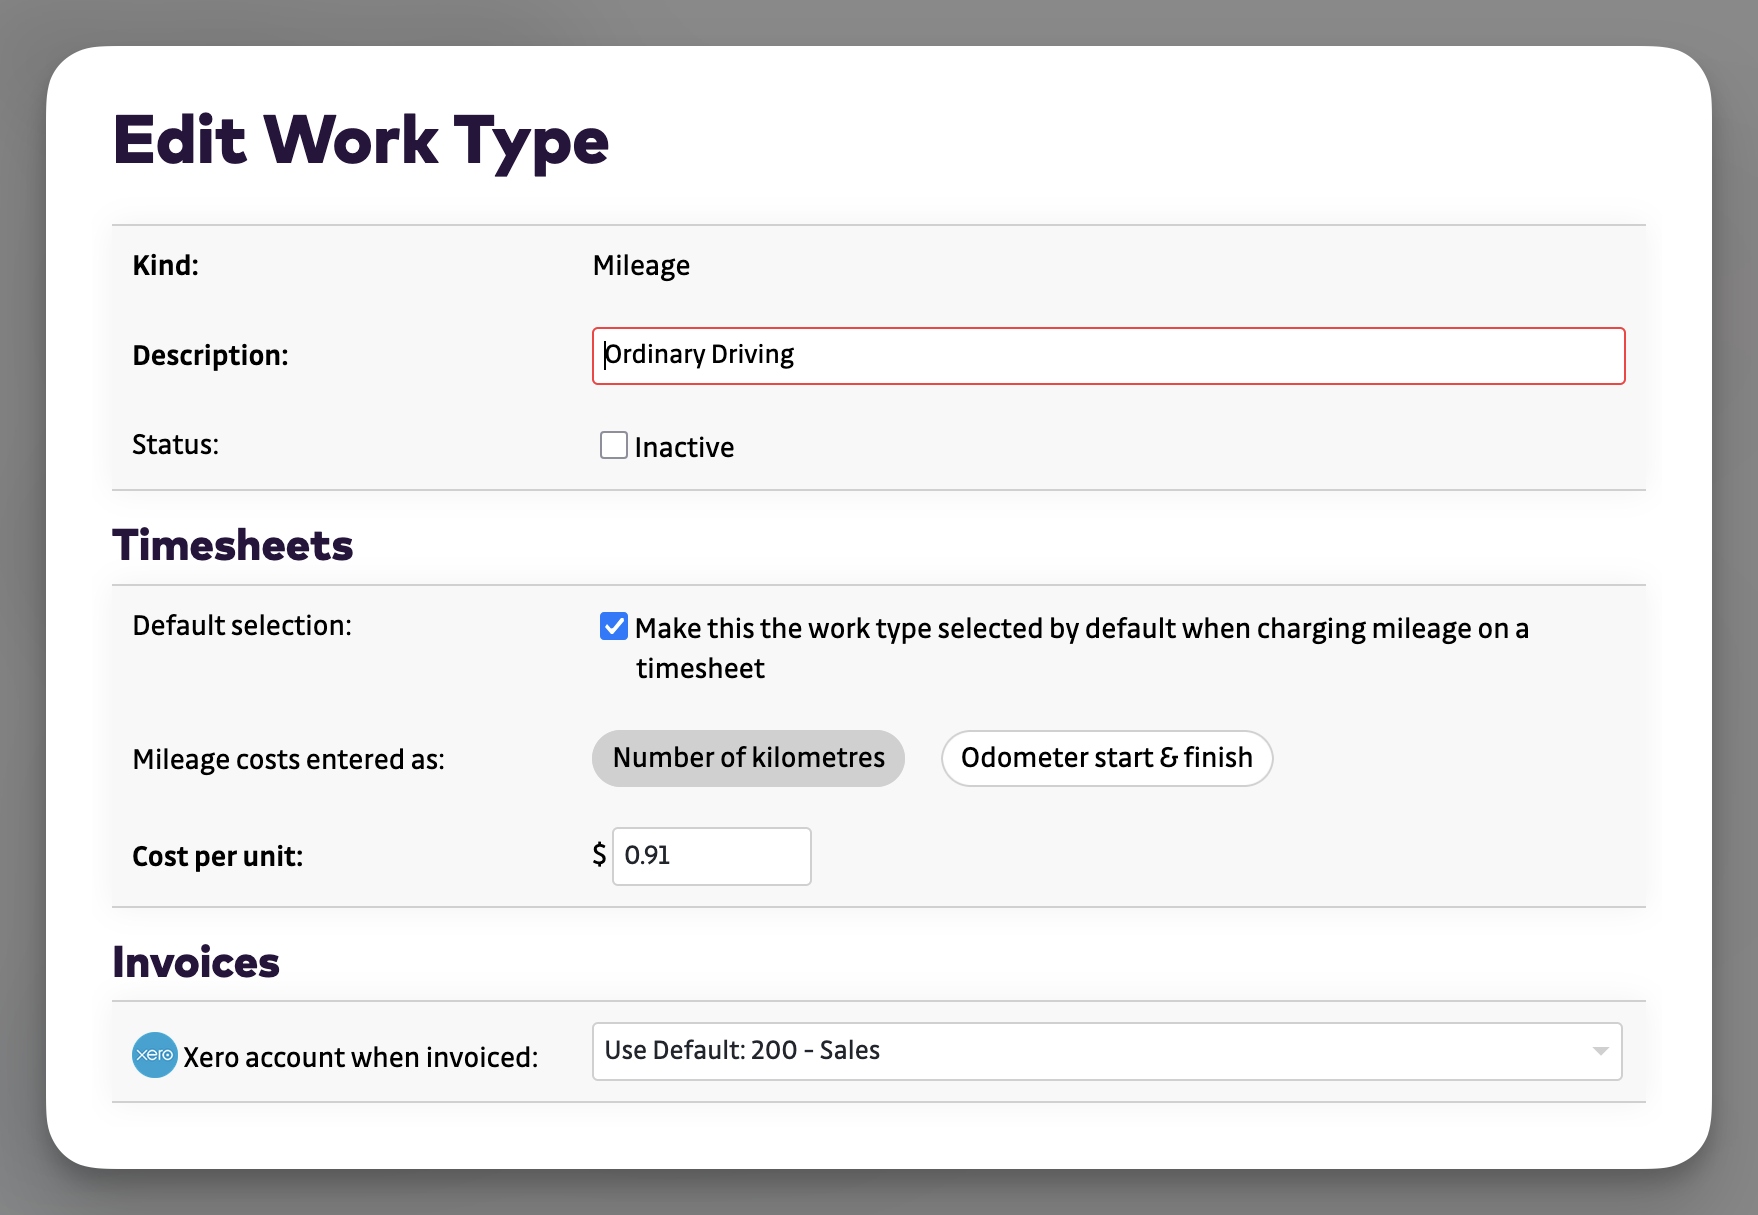
Task: Click the dollar sign beside cost per unit
Action: pyautogui.click(x=598, y=854)
